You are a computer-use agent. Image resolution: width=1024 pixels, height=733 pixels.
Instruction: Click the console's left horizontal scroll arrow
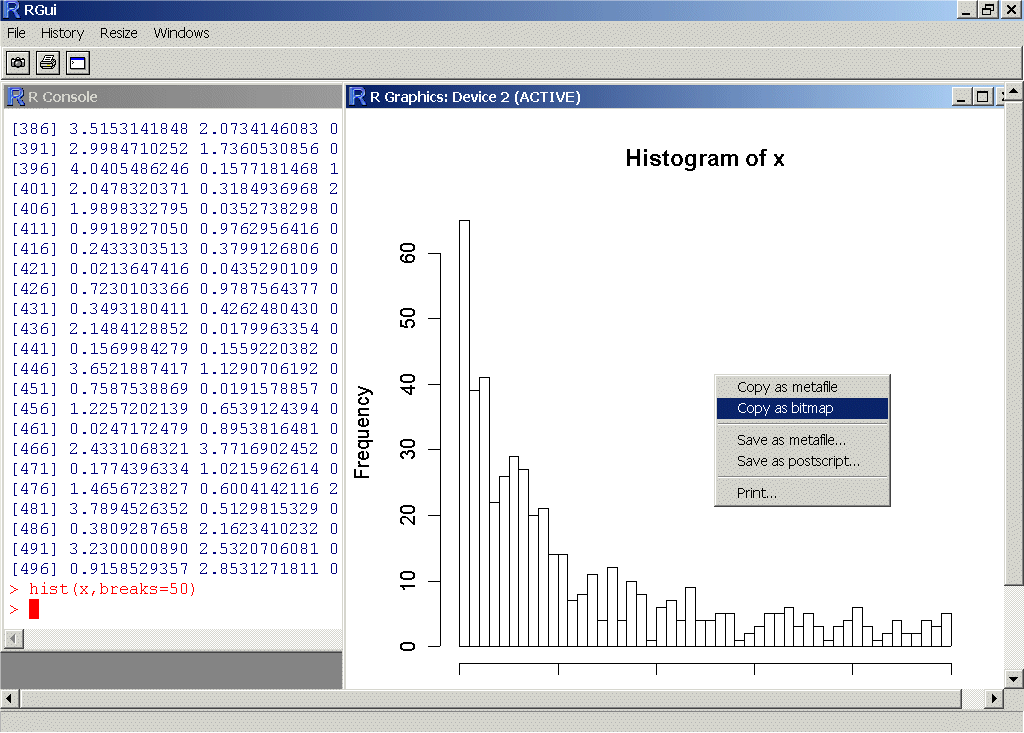click(x=13, y=639)
